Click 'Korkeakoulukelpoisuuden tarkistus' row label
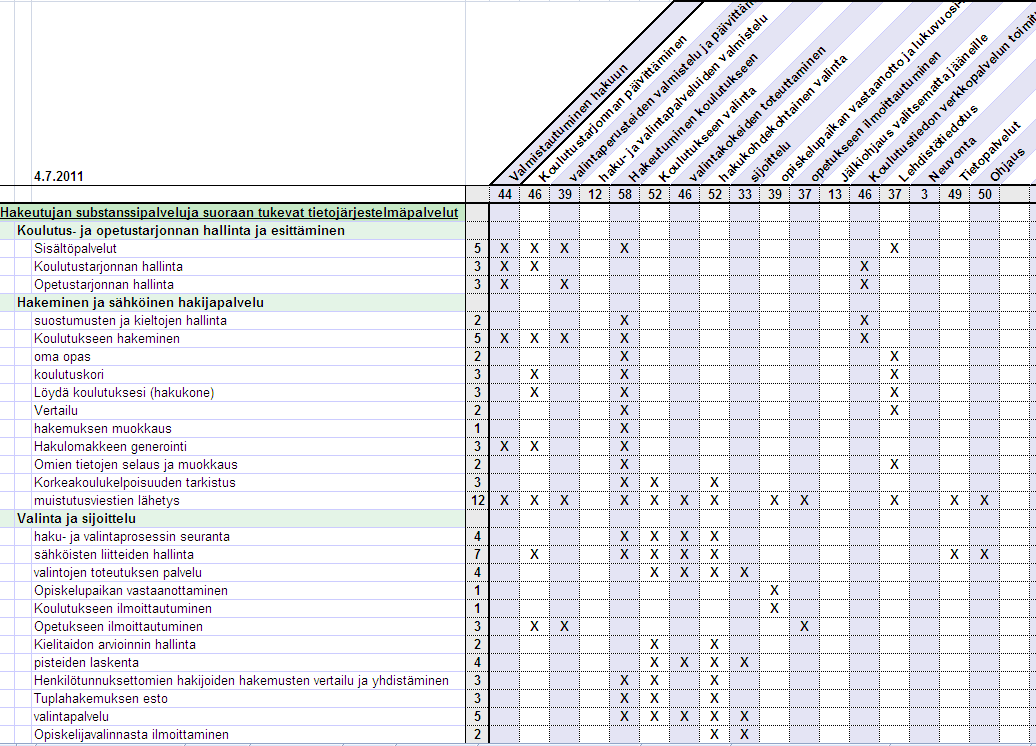This screenshot has height=746, width=1036. 135,482
